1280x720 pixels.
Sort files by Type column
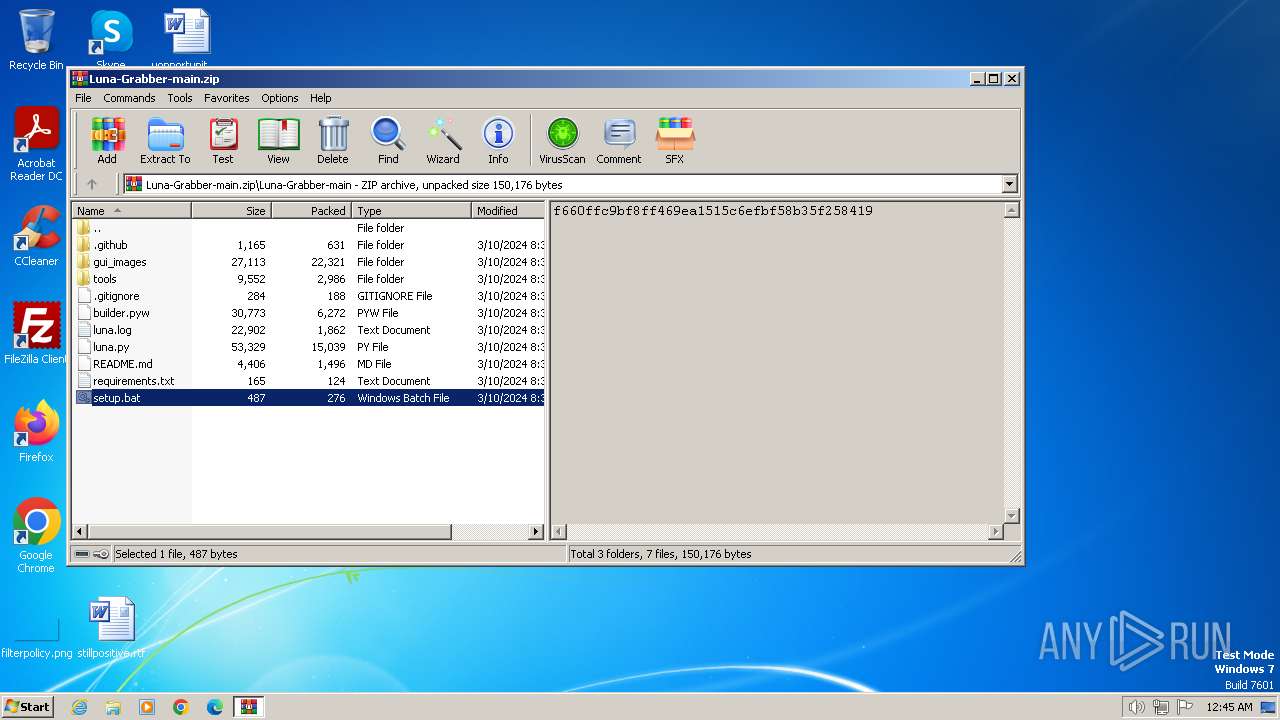click(x=411, y=211)
